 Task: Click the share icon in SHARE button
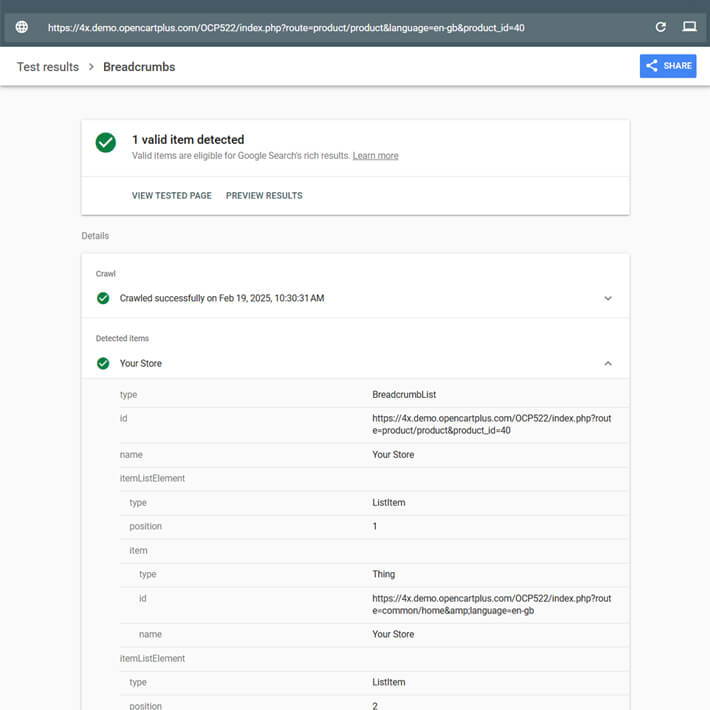(x=652, y=66)
